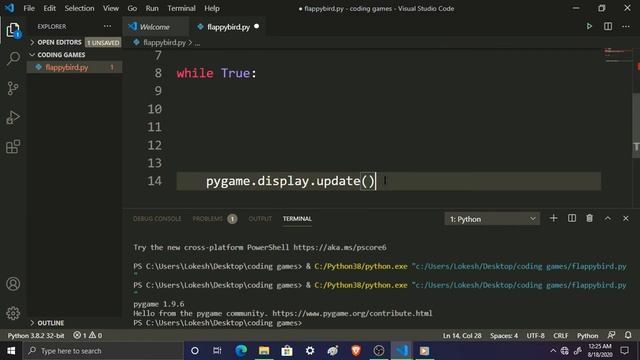Open the Go menu
The height and width of the screenshot is (360, 640).
click(x=132, y=8)
